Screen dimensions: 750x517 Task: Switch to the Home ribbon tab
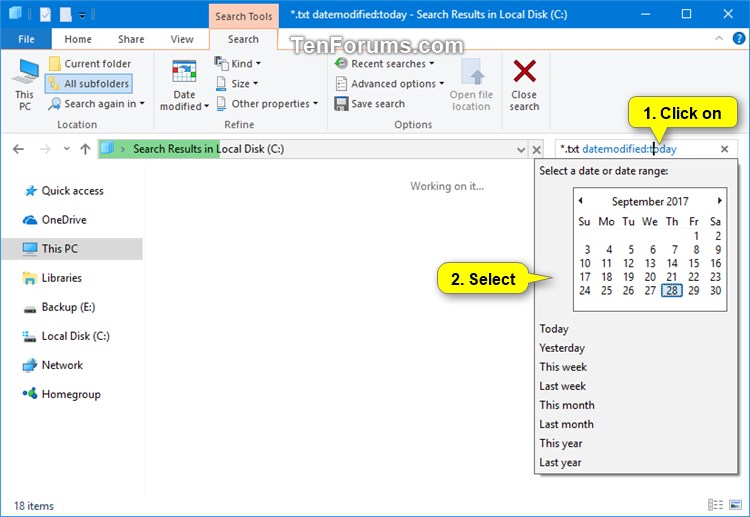click(x=78, y=39)
